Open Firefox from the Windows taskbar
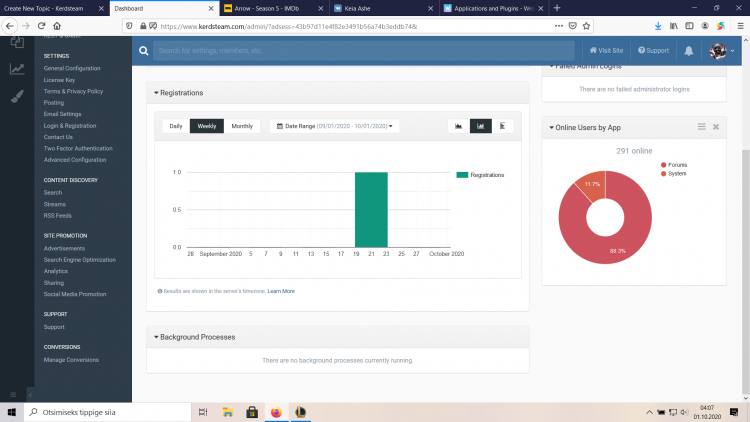This screenshot has width=750, height=422. (x=277, y=411)
